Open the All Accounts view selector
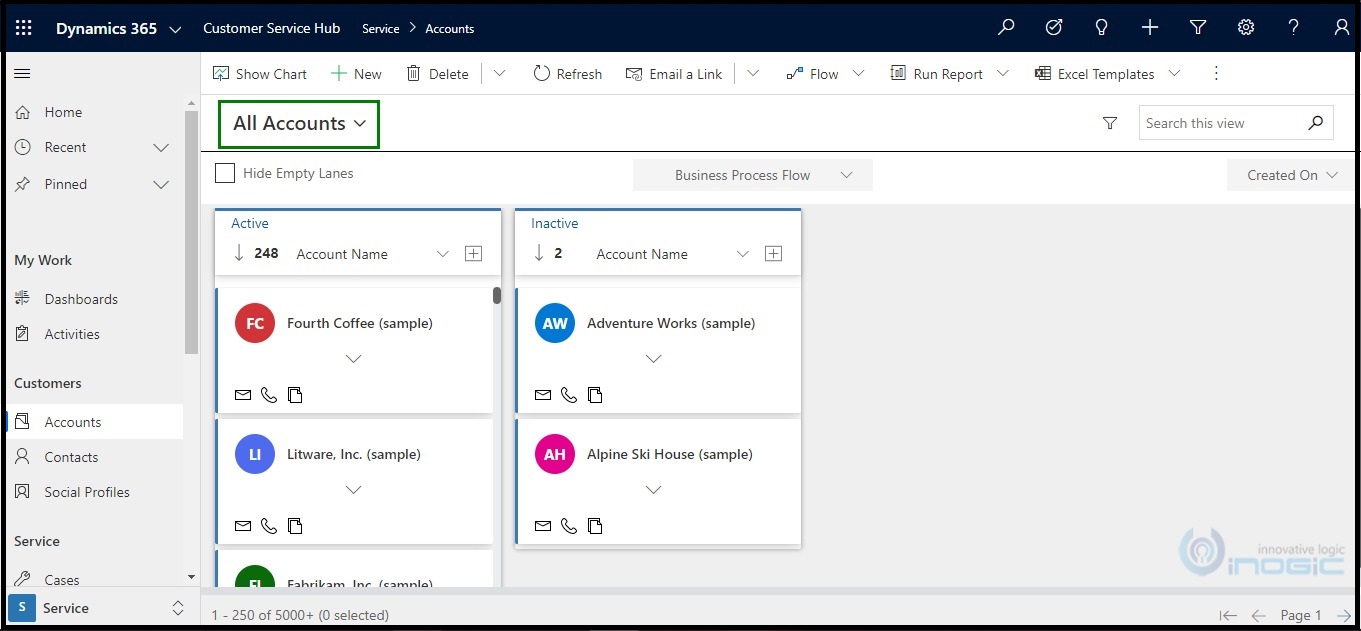 click(300, 124)
